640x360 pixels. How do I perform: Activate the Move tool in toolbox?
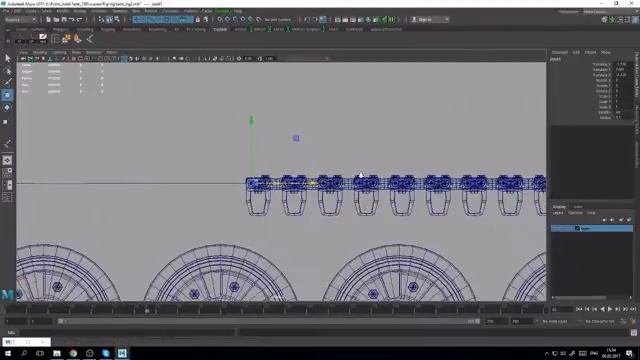coord(7,95)
